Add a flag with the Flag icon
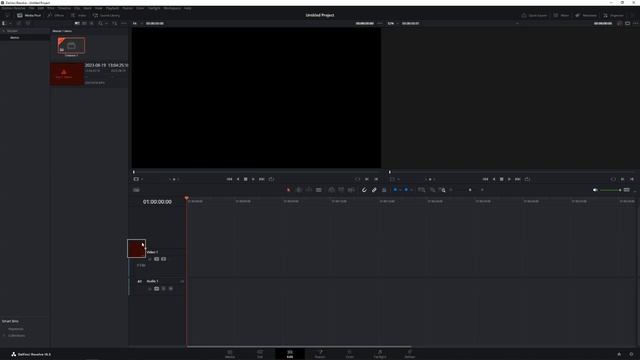 point(395,190)
